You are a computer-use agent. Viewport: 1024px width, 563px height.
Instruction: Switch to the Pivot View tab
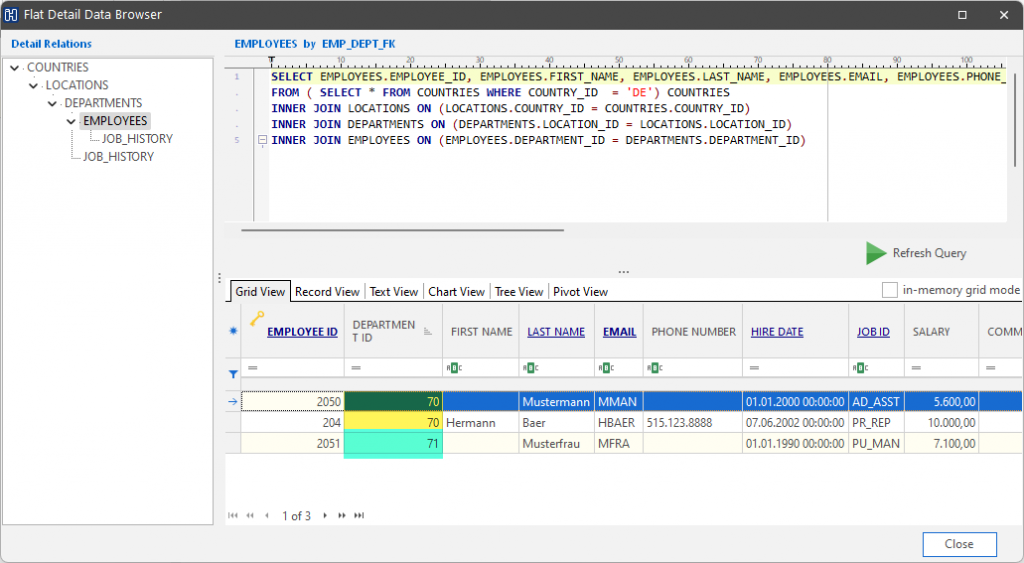coord(581,292)
